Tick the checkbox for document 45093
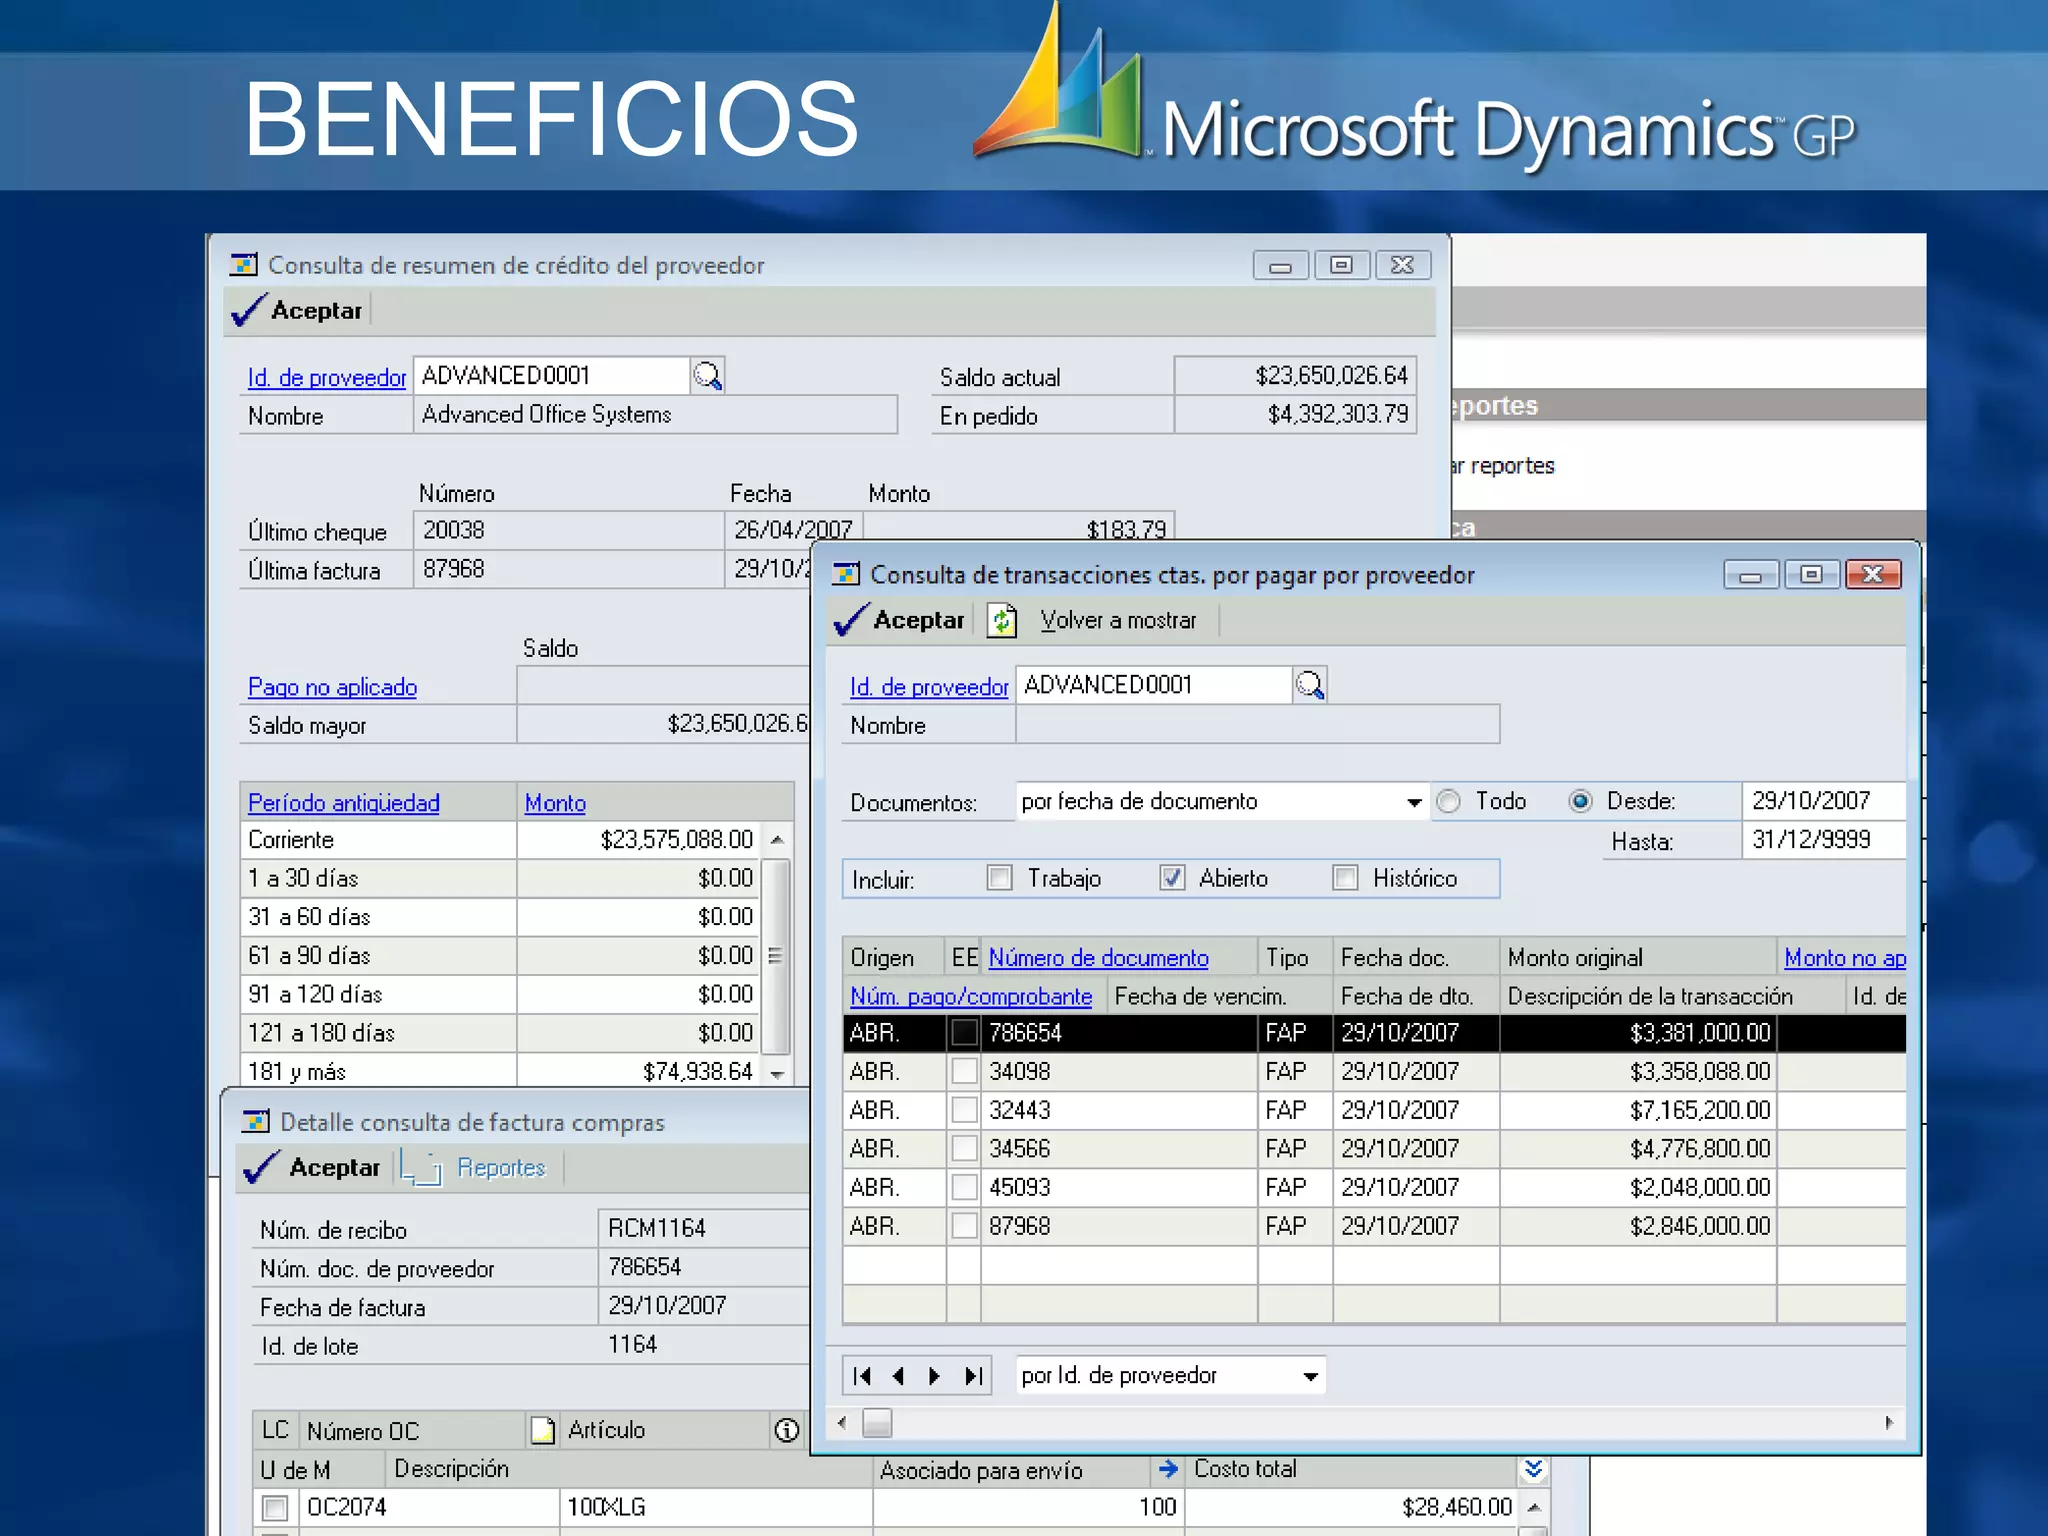 964,1187
